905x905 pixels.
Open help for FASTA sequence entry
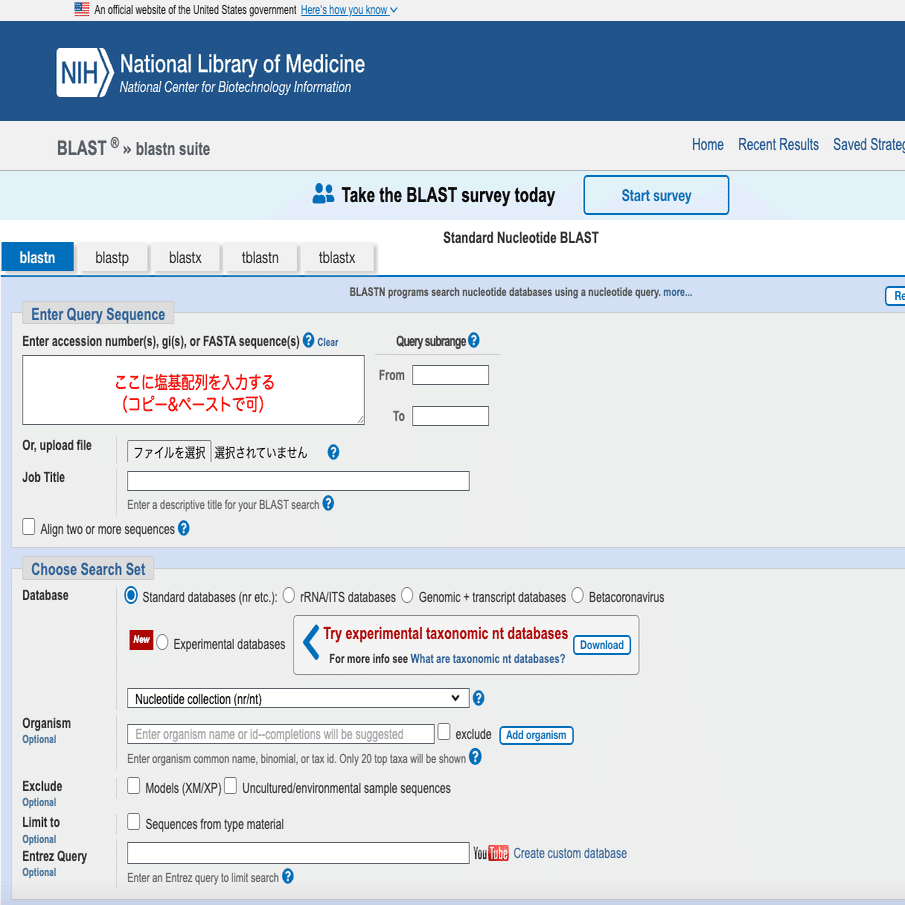click(x=309, y=340)
